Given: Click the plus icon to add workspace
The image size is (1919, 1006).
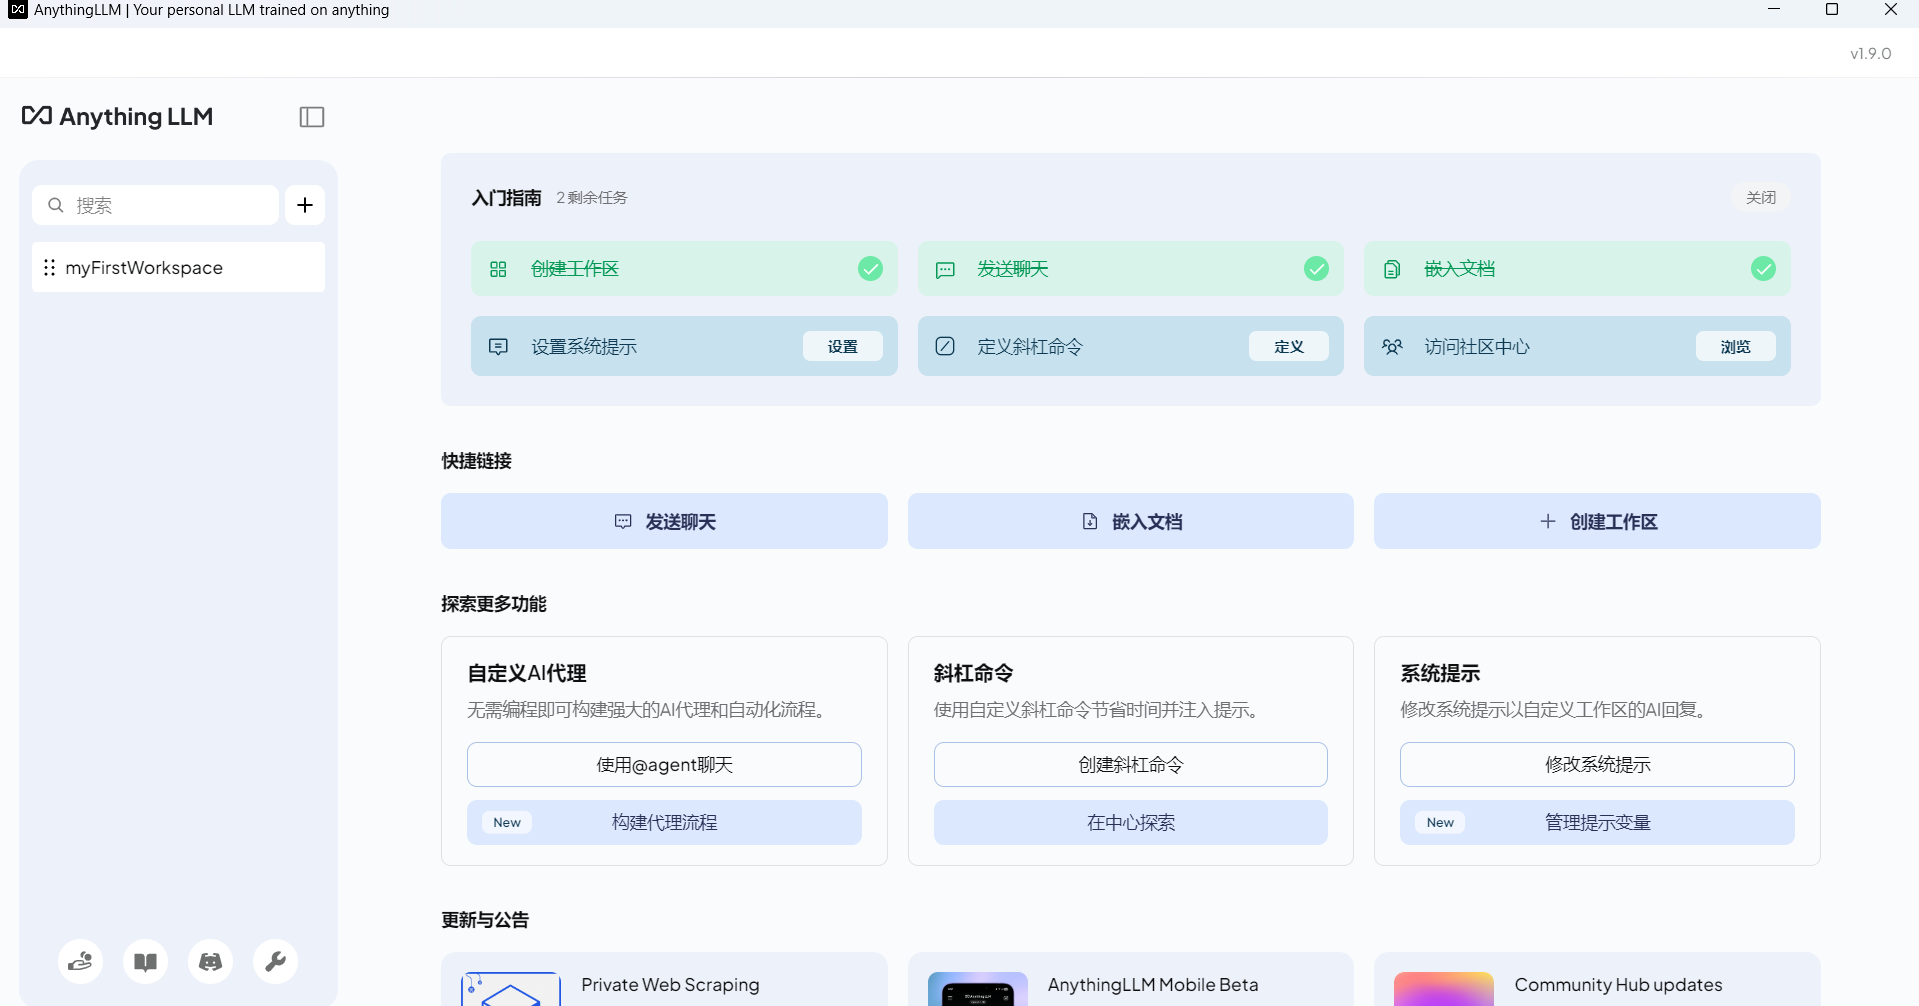Looking at the screenshot, I should point(305,205).
